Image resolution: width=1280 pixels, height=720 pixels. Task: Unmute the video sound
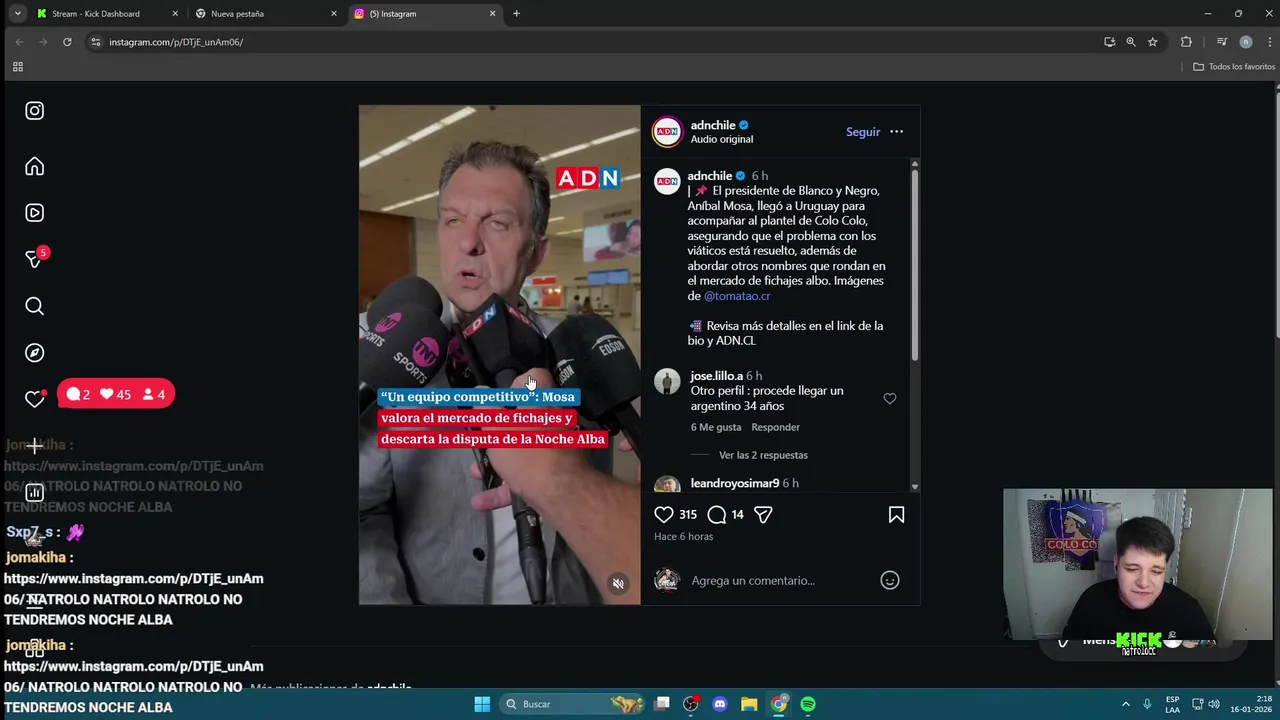tap(618, 584)
